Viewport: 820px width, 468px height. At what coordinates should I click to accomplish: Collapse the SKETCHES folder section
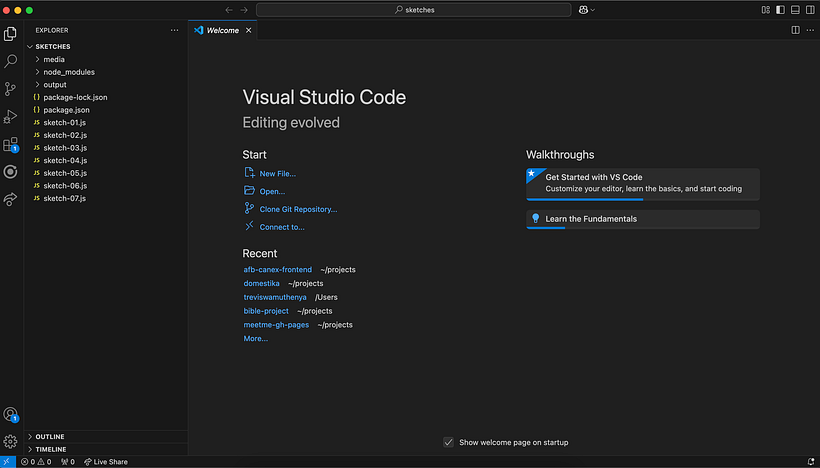coord(107,47)
